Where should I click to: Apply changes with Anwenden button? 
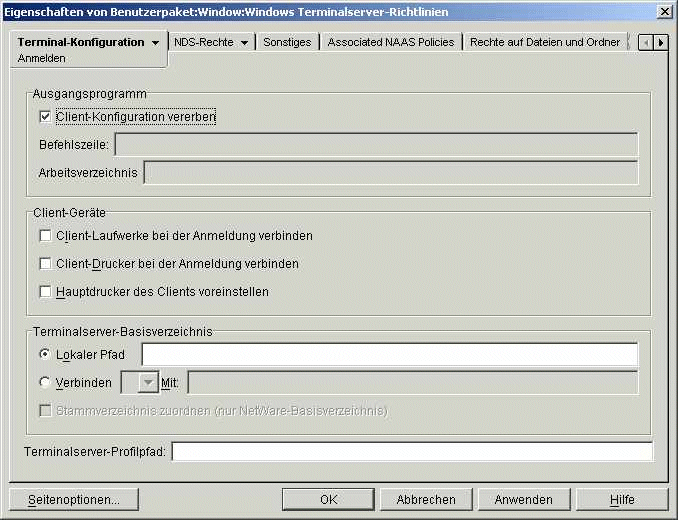pos(524,500)
